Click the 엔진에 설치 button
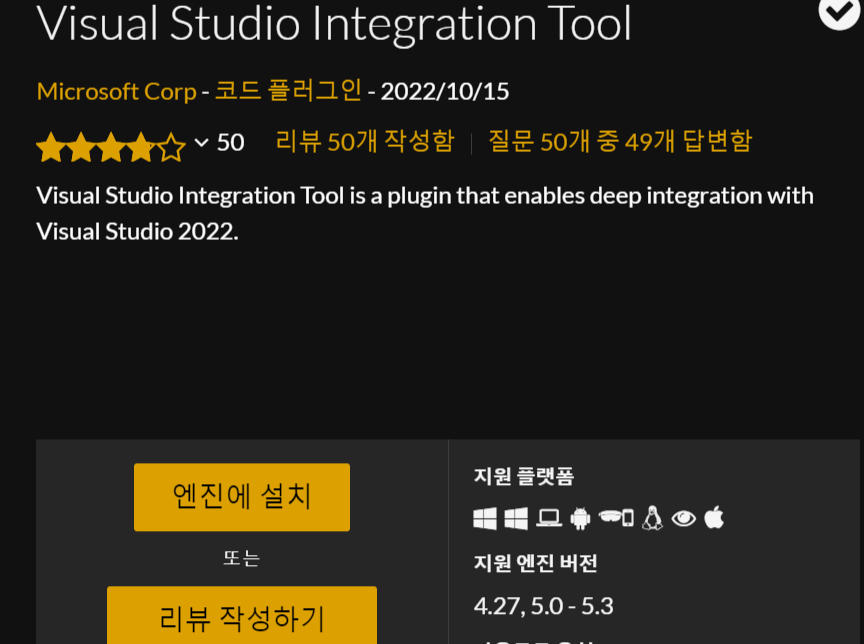The width and height of the screenshot is (864, 644). point(242,497)
